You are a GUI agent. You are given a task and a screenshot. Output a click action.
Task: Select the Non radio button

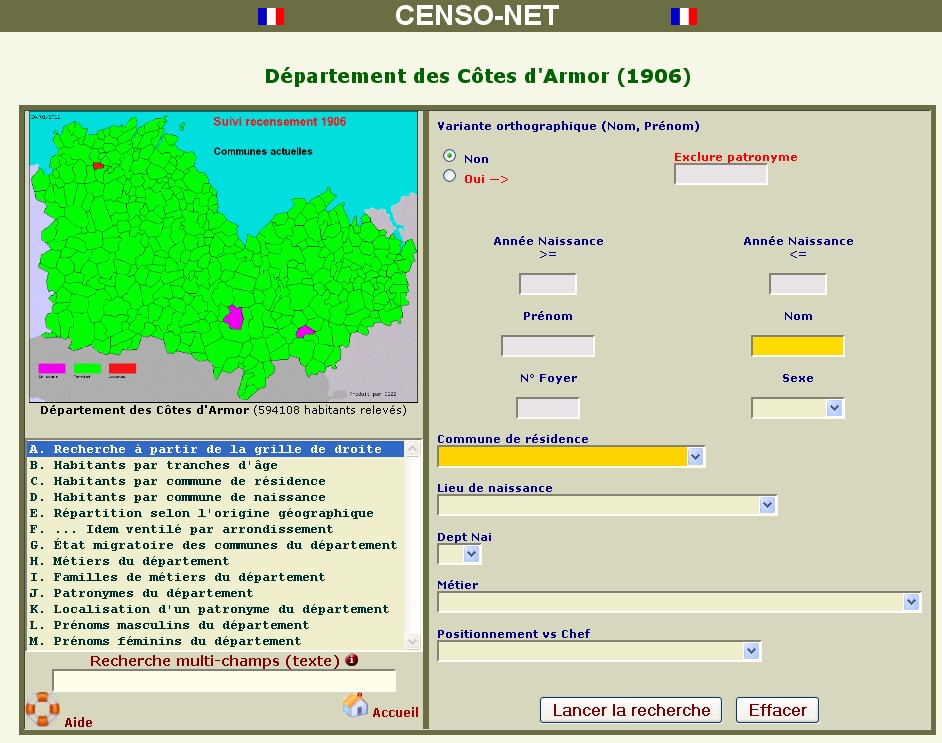click(450, 156)
